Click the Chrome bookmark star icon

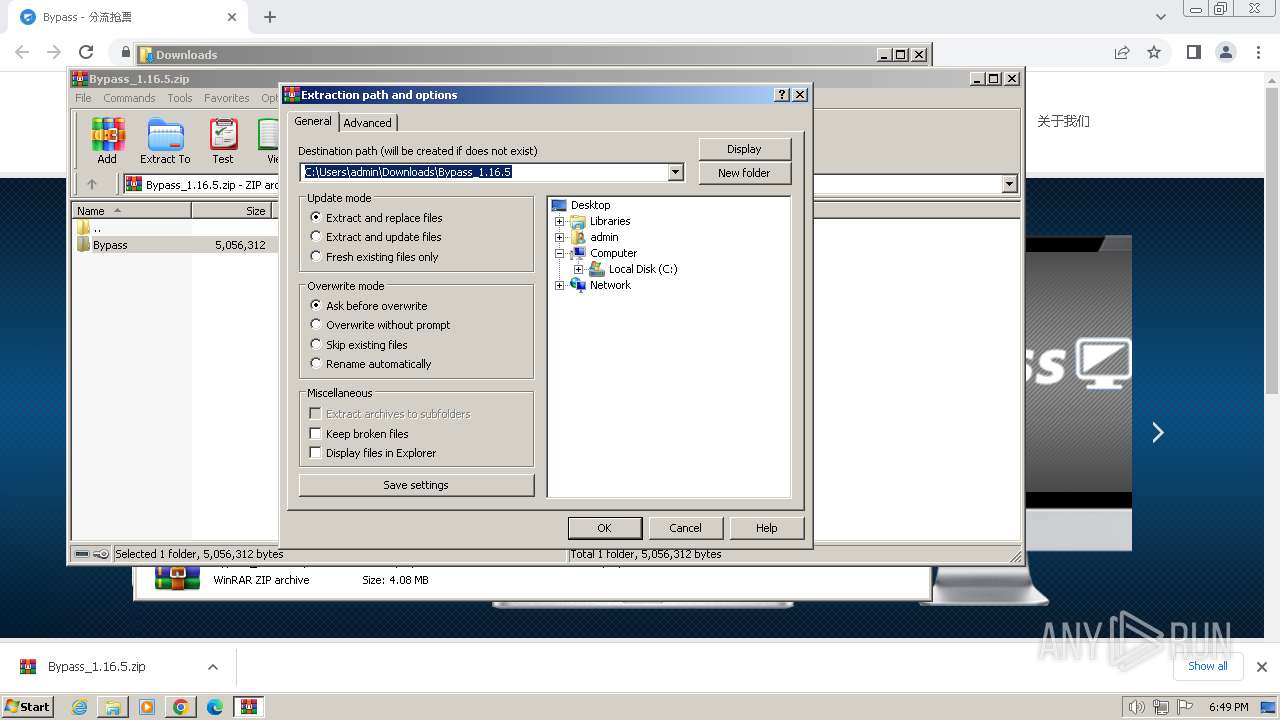tap(1154, 52)
